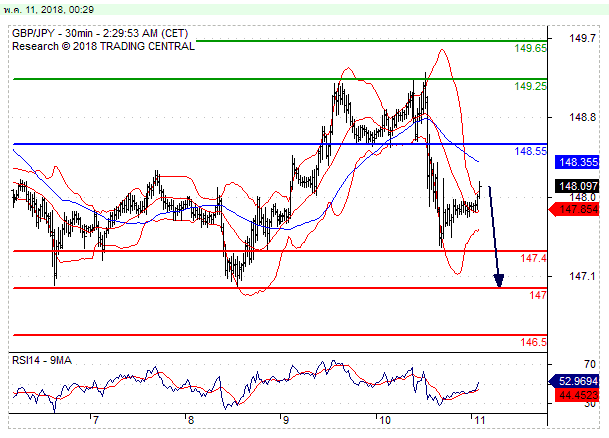Viewport: 609px width, 438px height.
Task: Click the date axis label 9
Action: coord(286,420)
